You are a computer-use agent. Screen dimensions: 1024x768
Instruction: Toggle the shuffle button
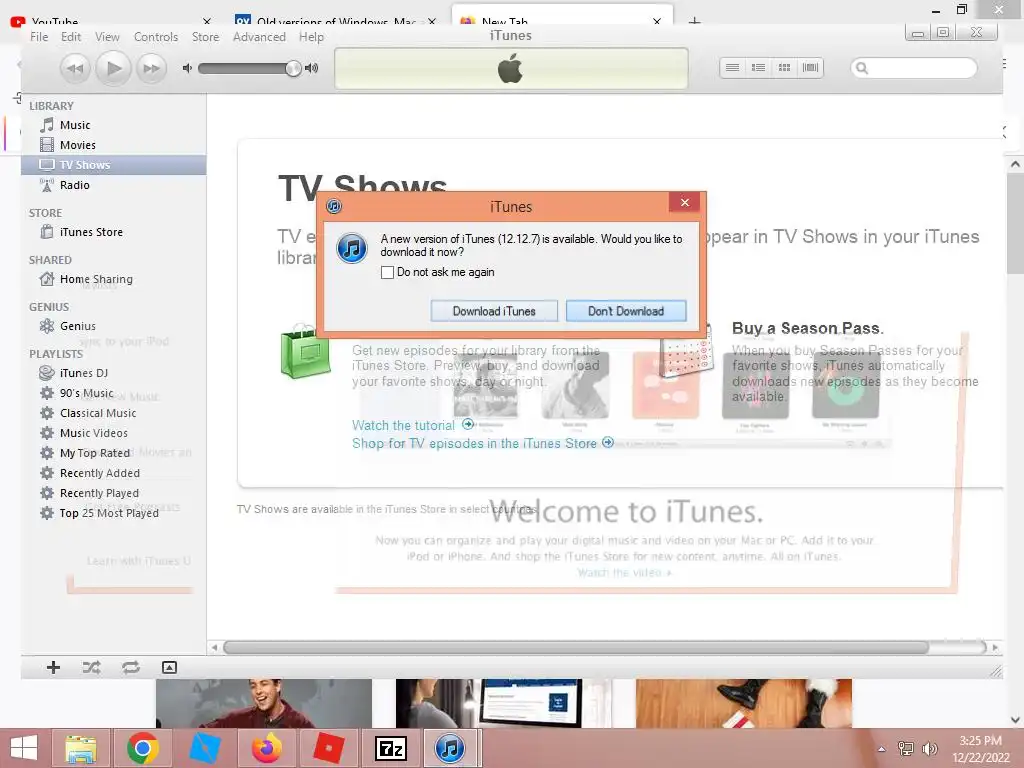pos(91,667)
